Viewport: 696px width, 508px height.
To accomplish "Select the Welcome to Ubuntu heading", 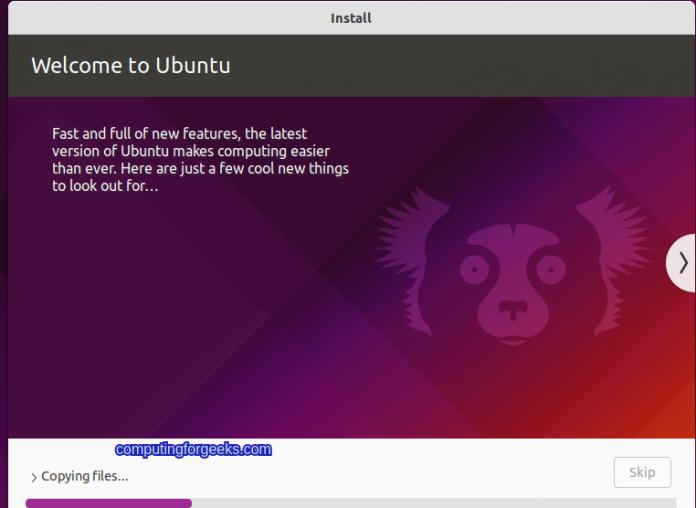I will [130, 66].
